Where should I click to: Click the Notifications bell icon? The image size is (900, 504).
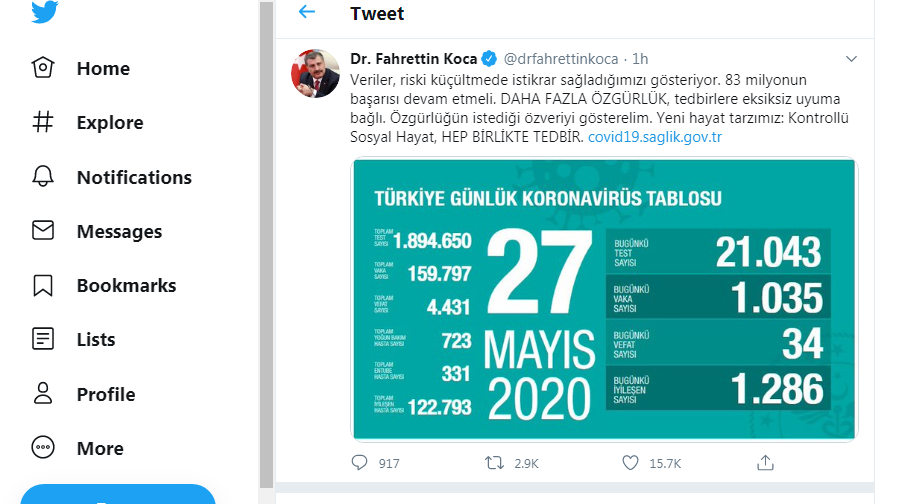coord(43,177)
